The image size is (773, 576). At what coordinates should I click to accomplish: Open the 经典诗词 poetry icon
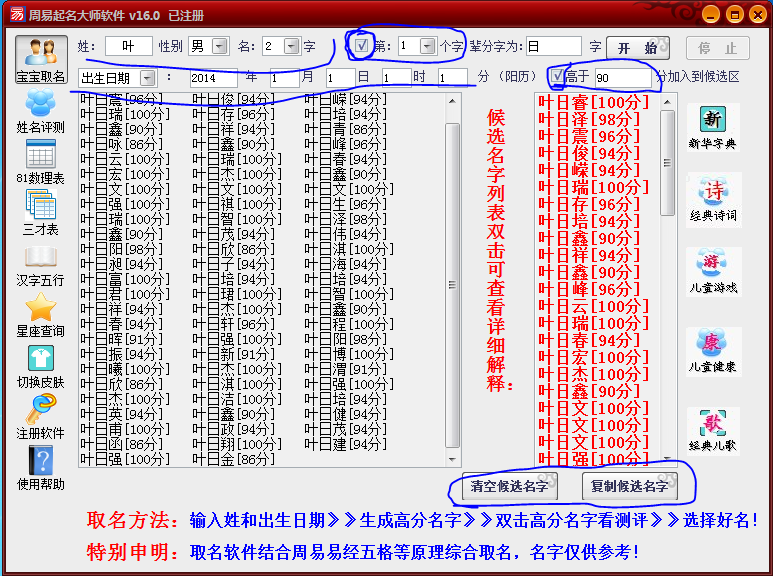coord(712,197)
